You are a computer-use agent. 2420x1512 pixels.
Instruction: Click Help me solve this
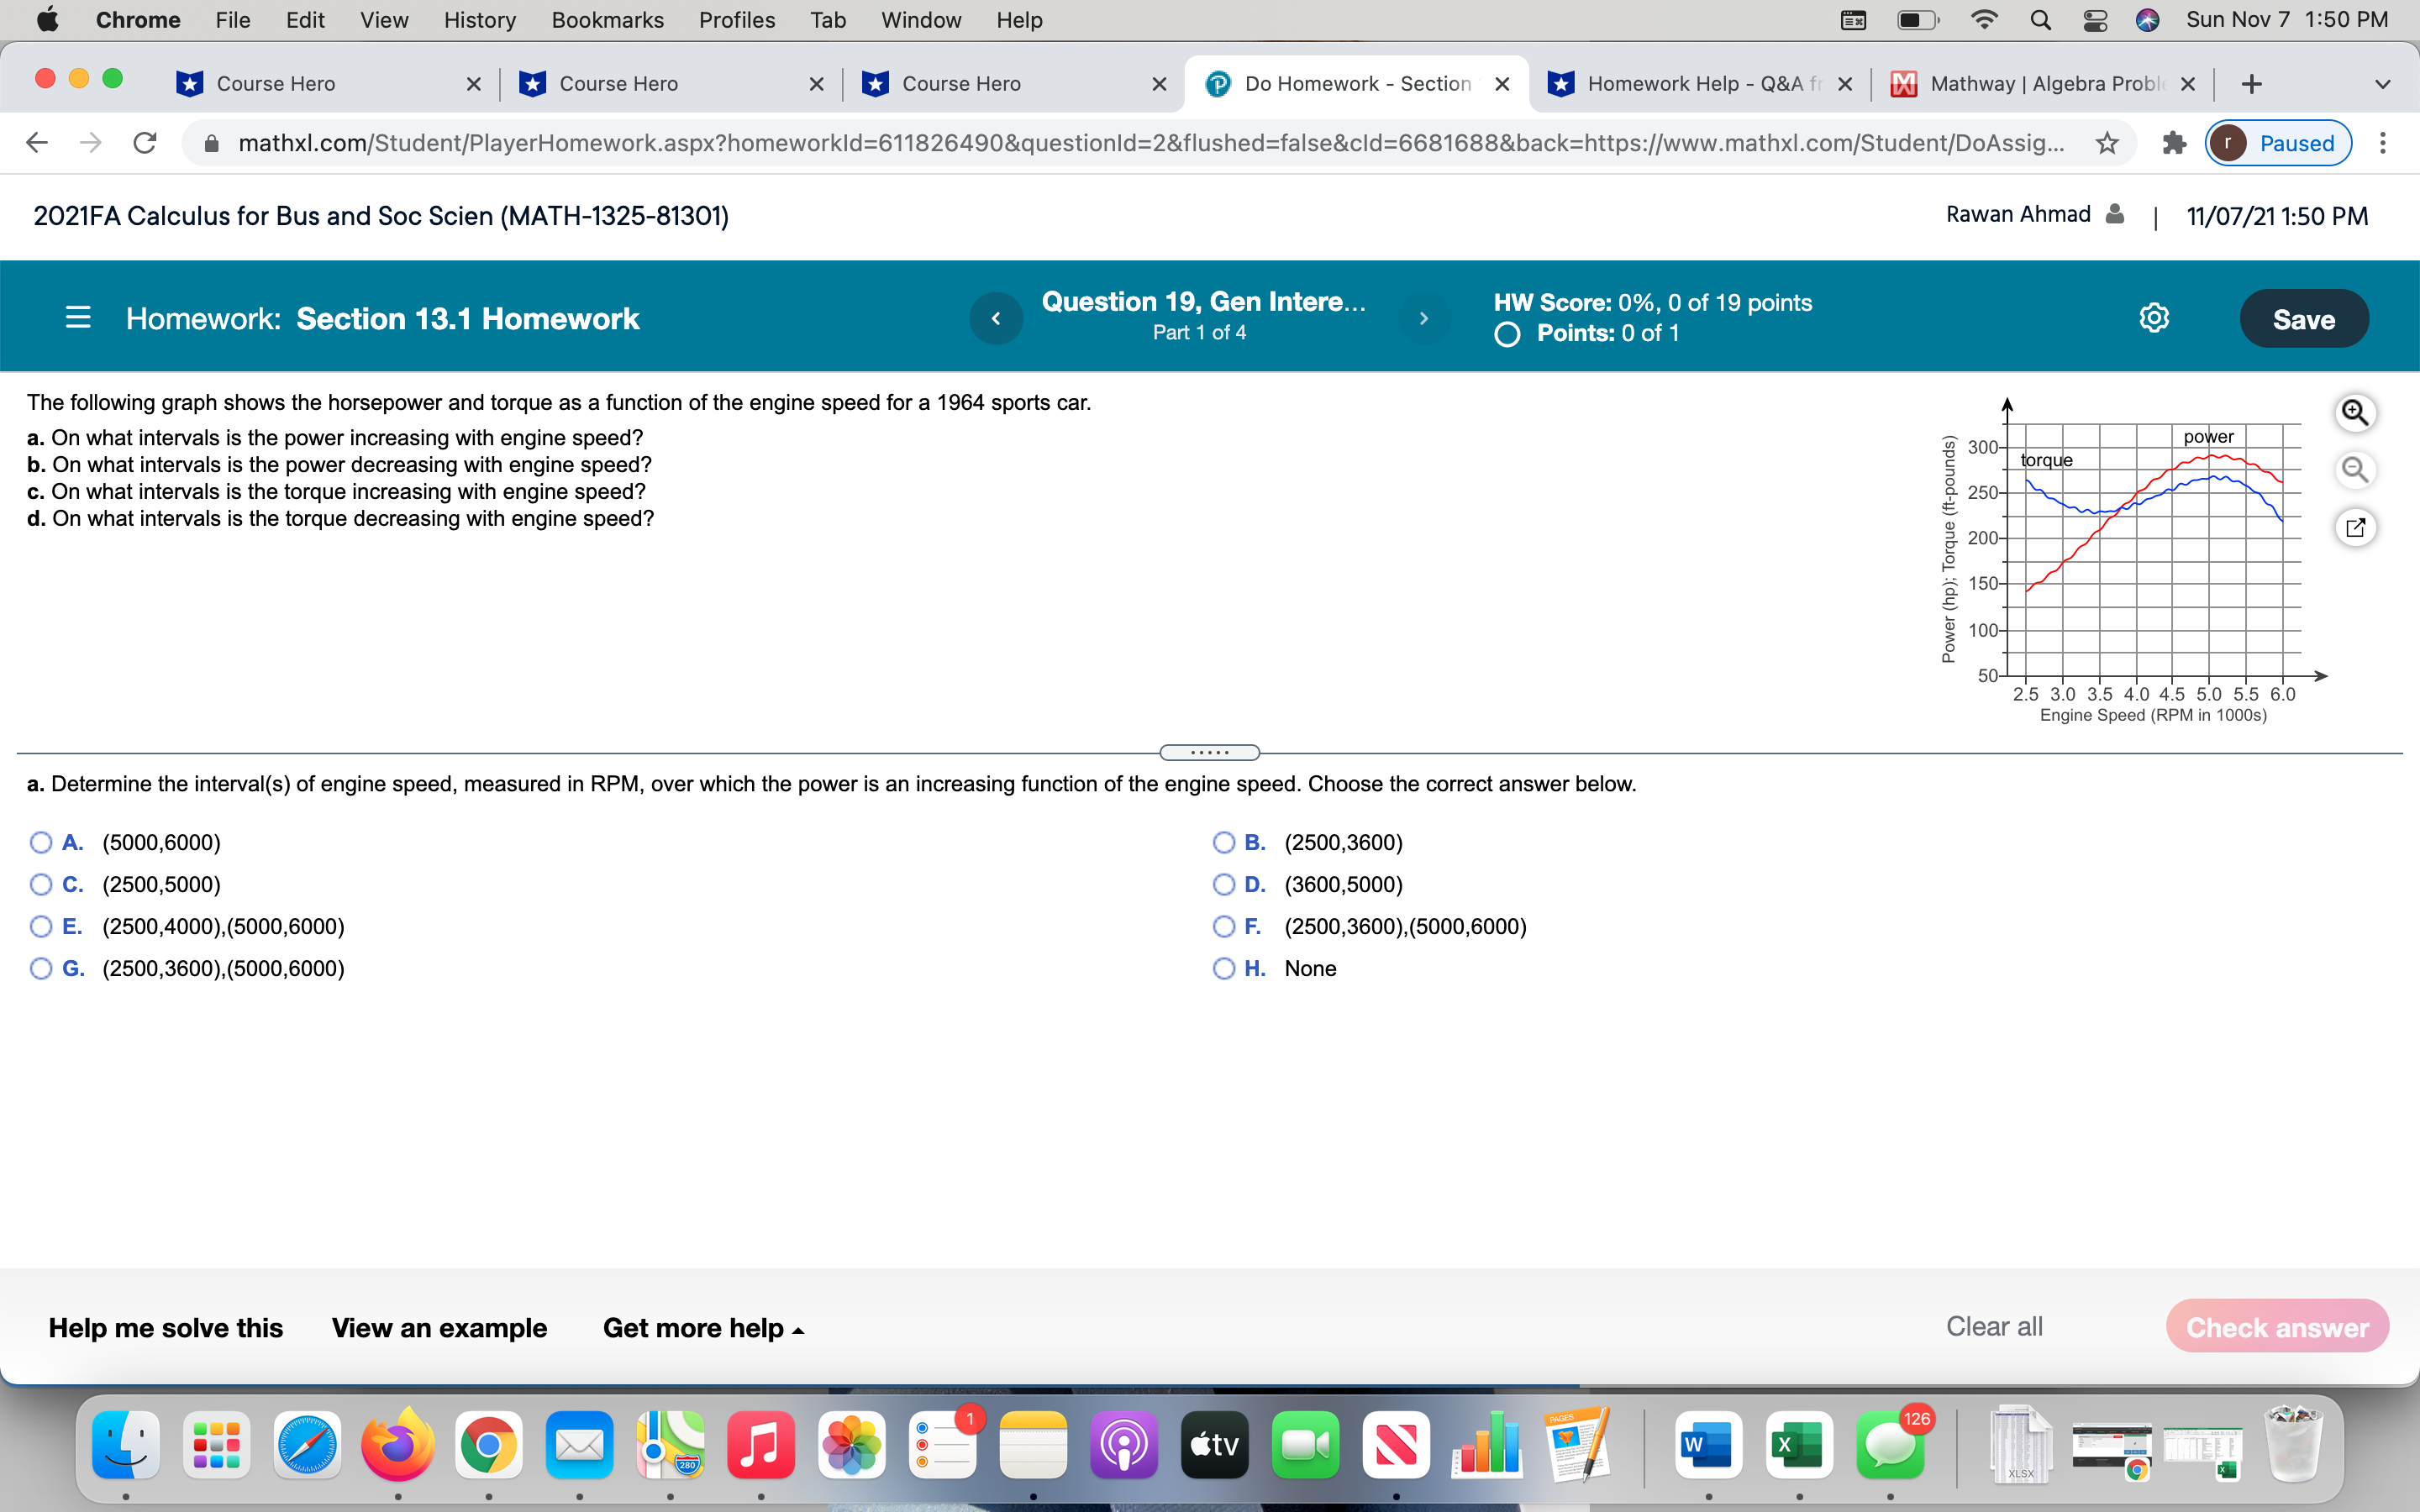point(165,1327)
